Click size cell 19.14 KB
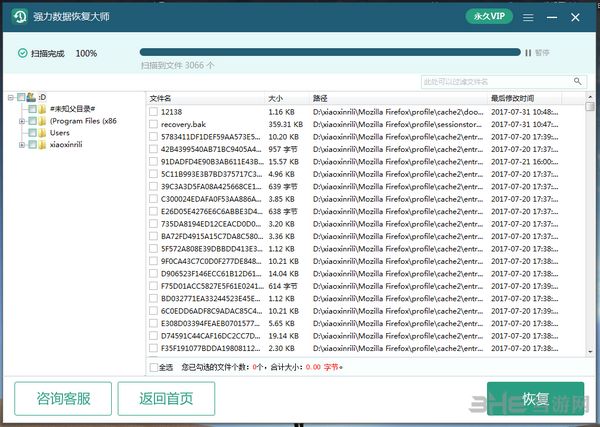Image resolution: width=600 pixels, height=427 pixels. point(284,336)
